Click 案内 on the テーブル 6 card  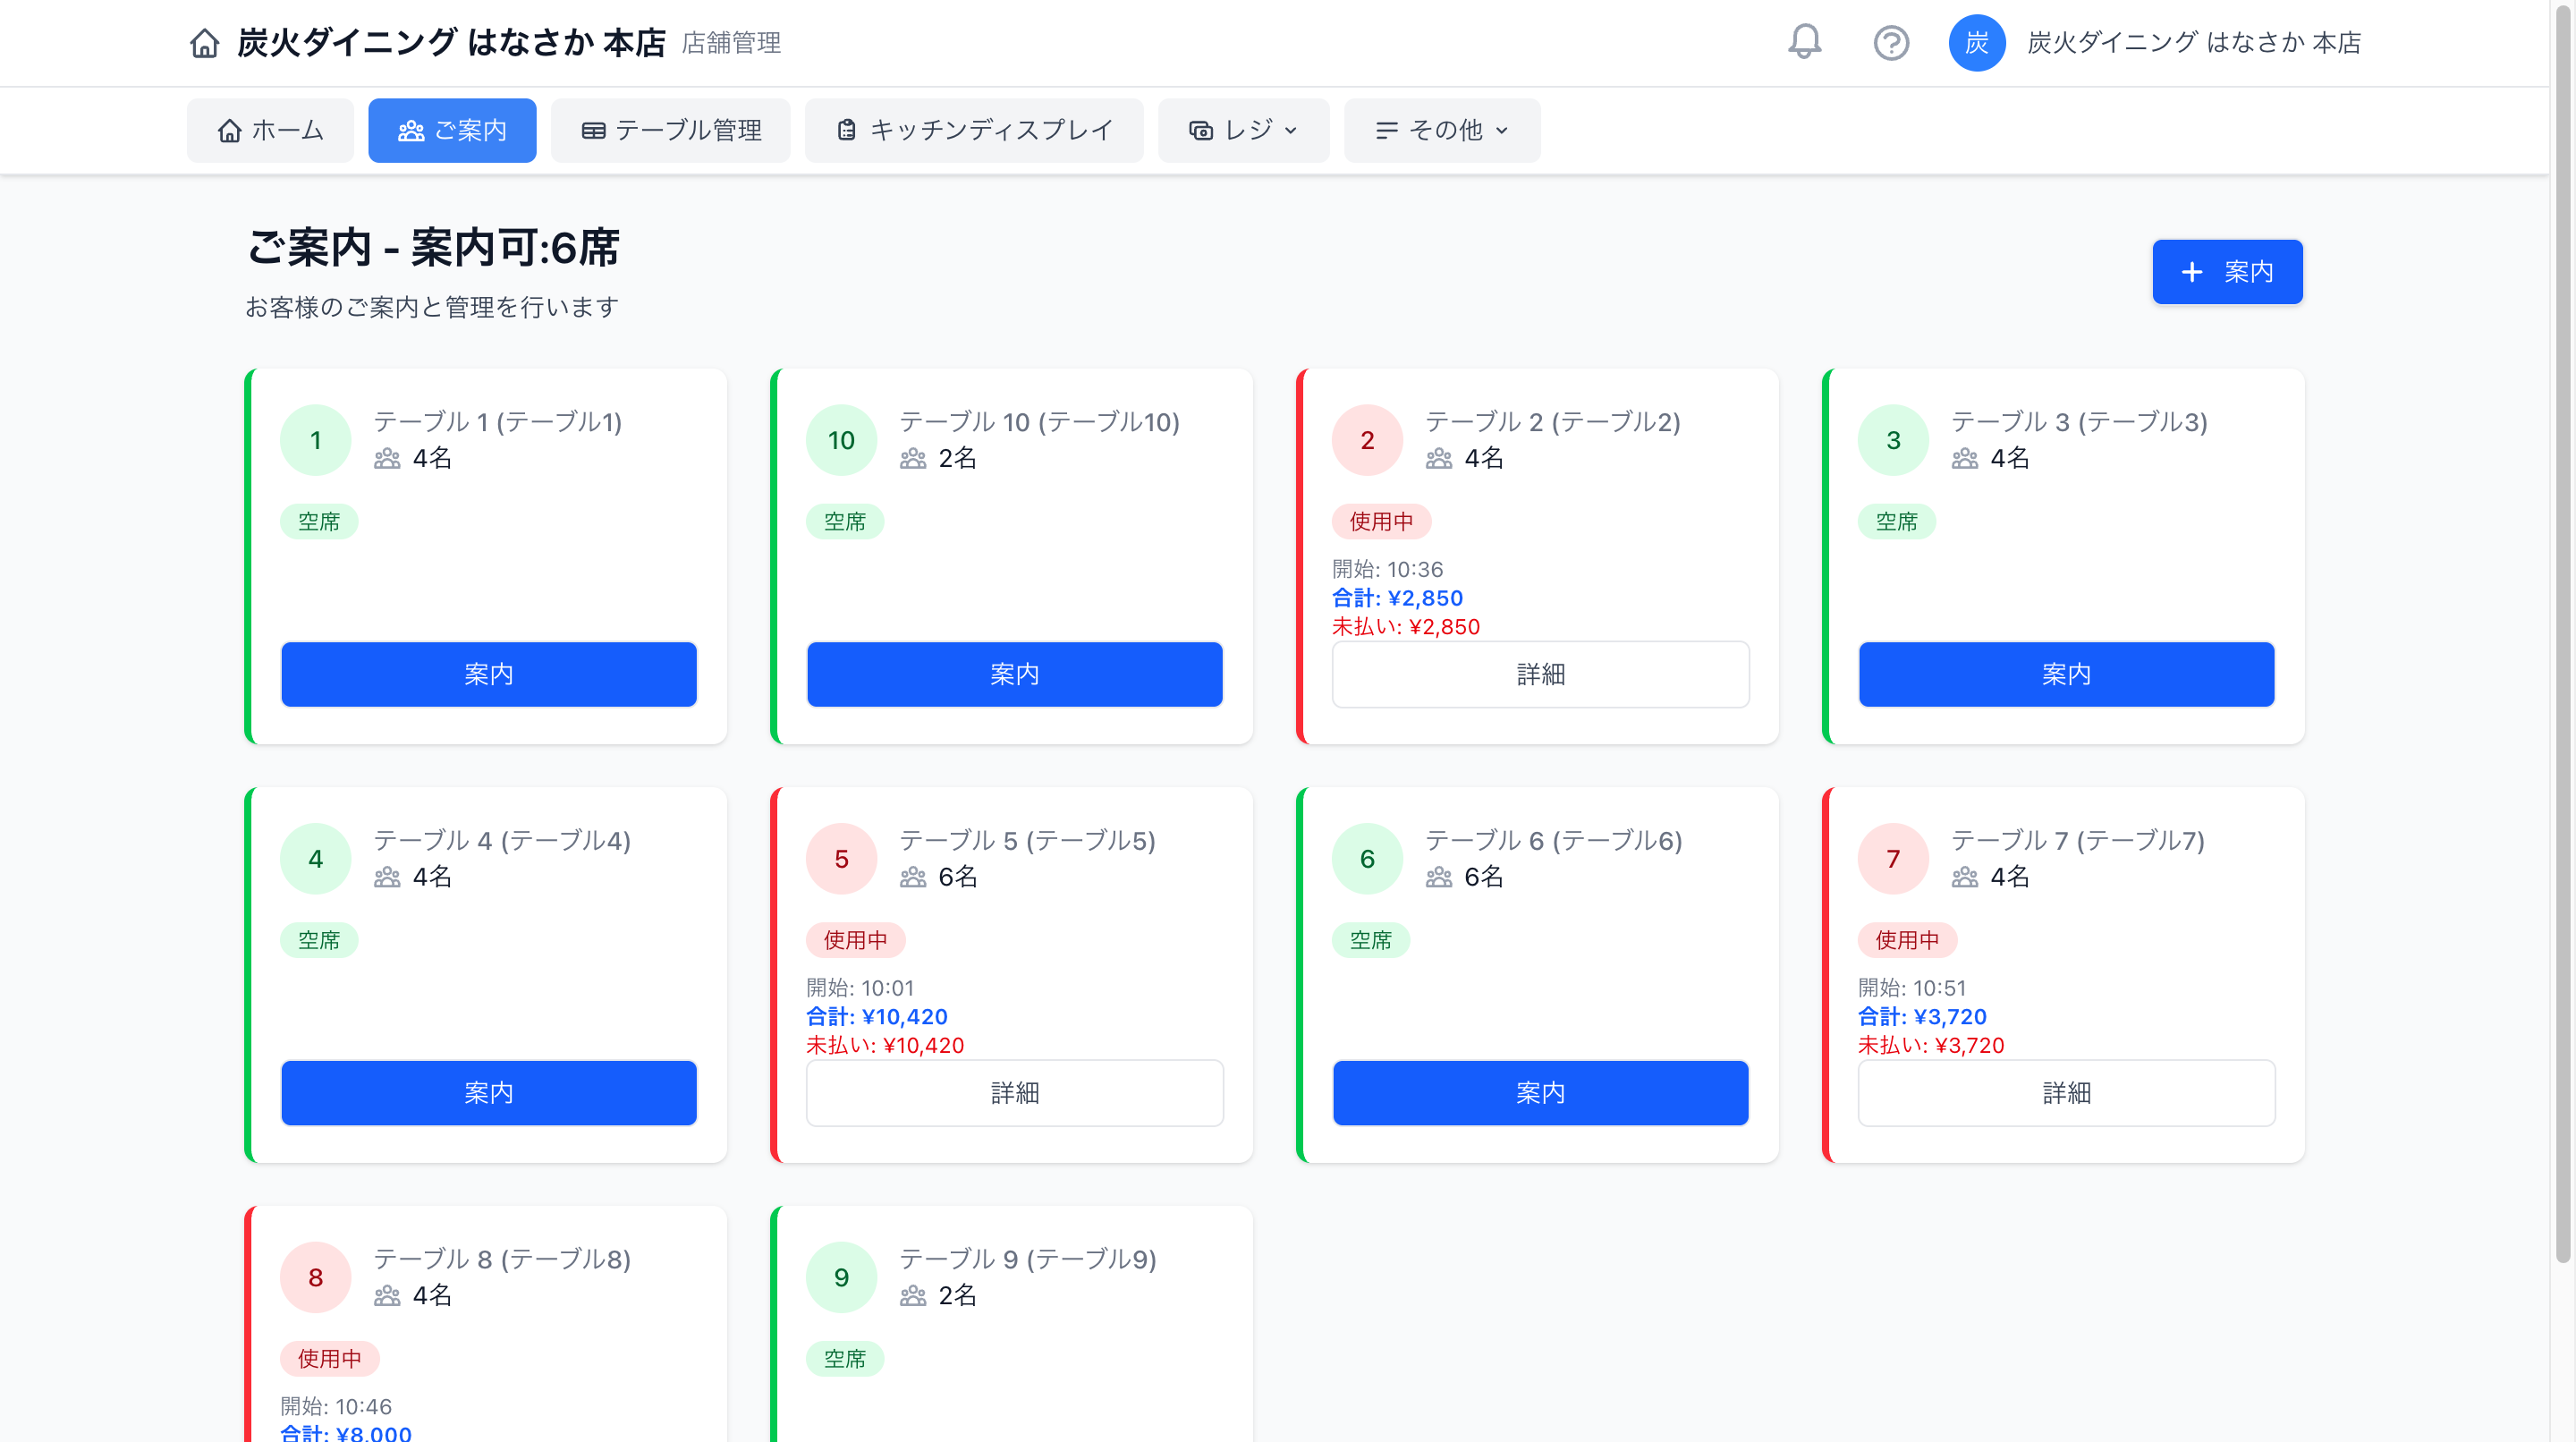click(x=1540, y=1094)
